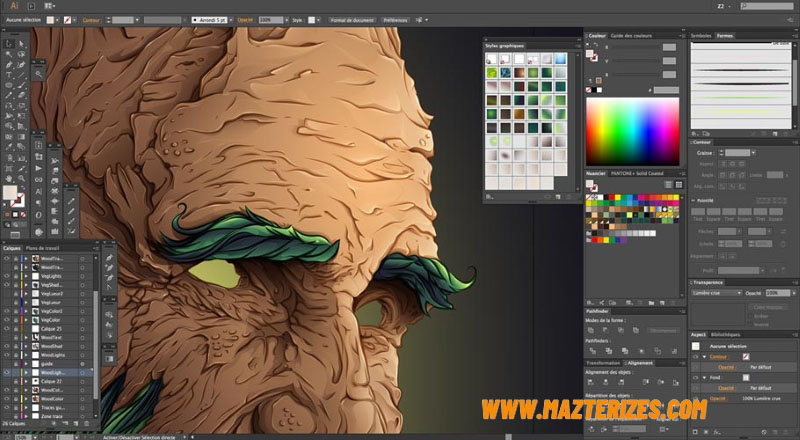Hide the VegLights layer
This screenshot has width=800, height=440.
coord(7,276)
